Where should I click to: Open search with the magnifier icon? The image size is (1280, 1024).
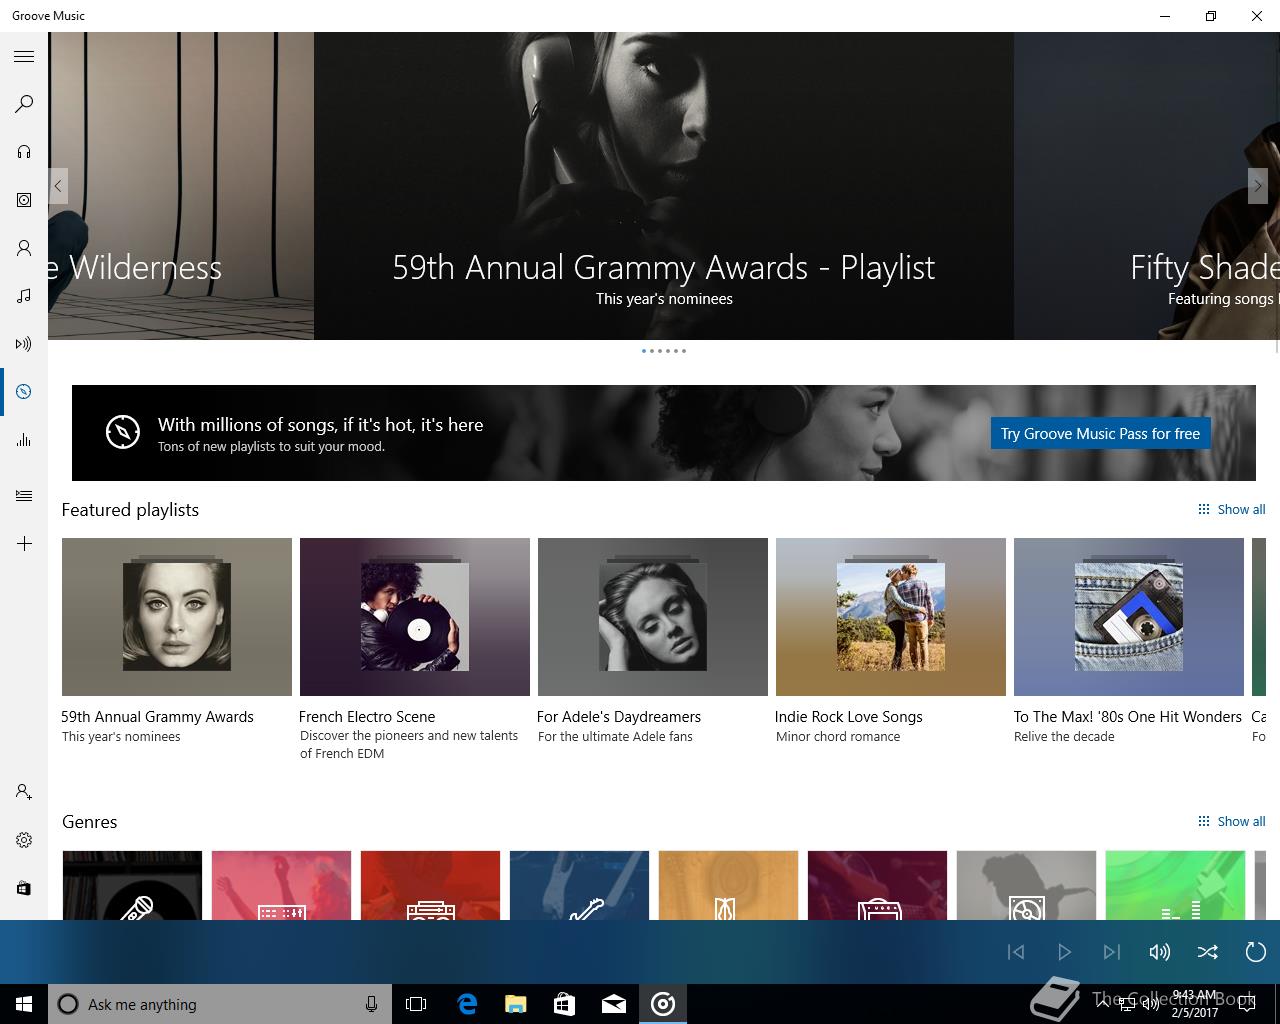(x=24, y=104)
